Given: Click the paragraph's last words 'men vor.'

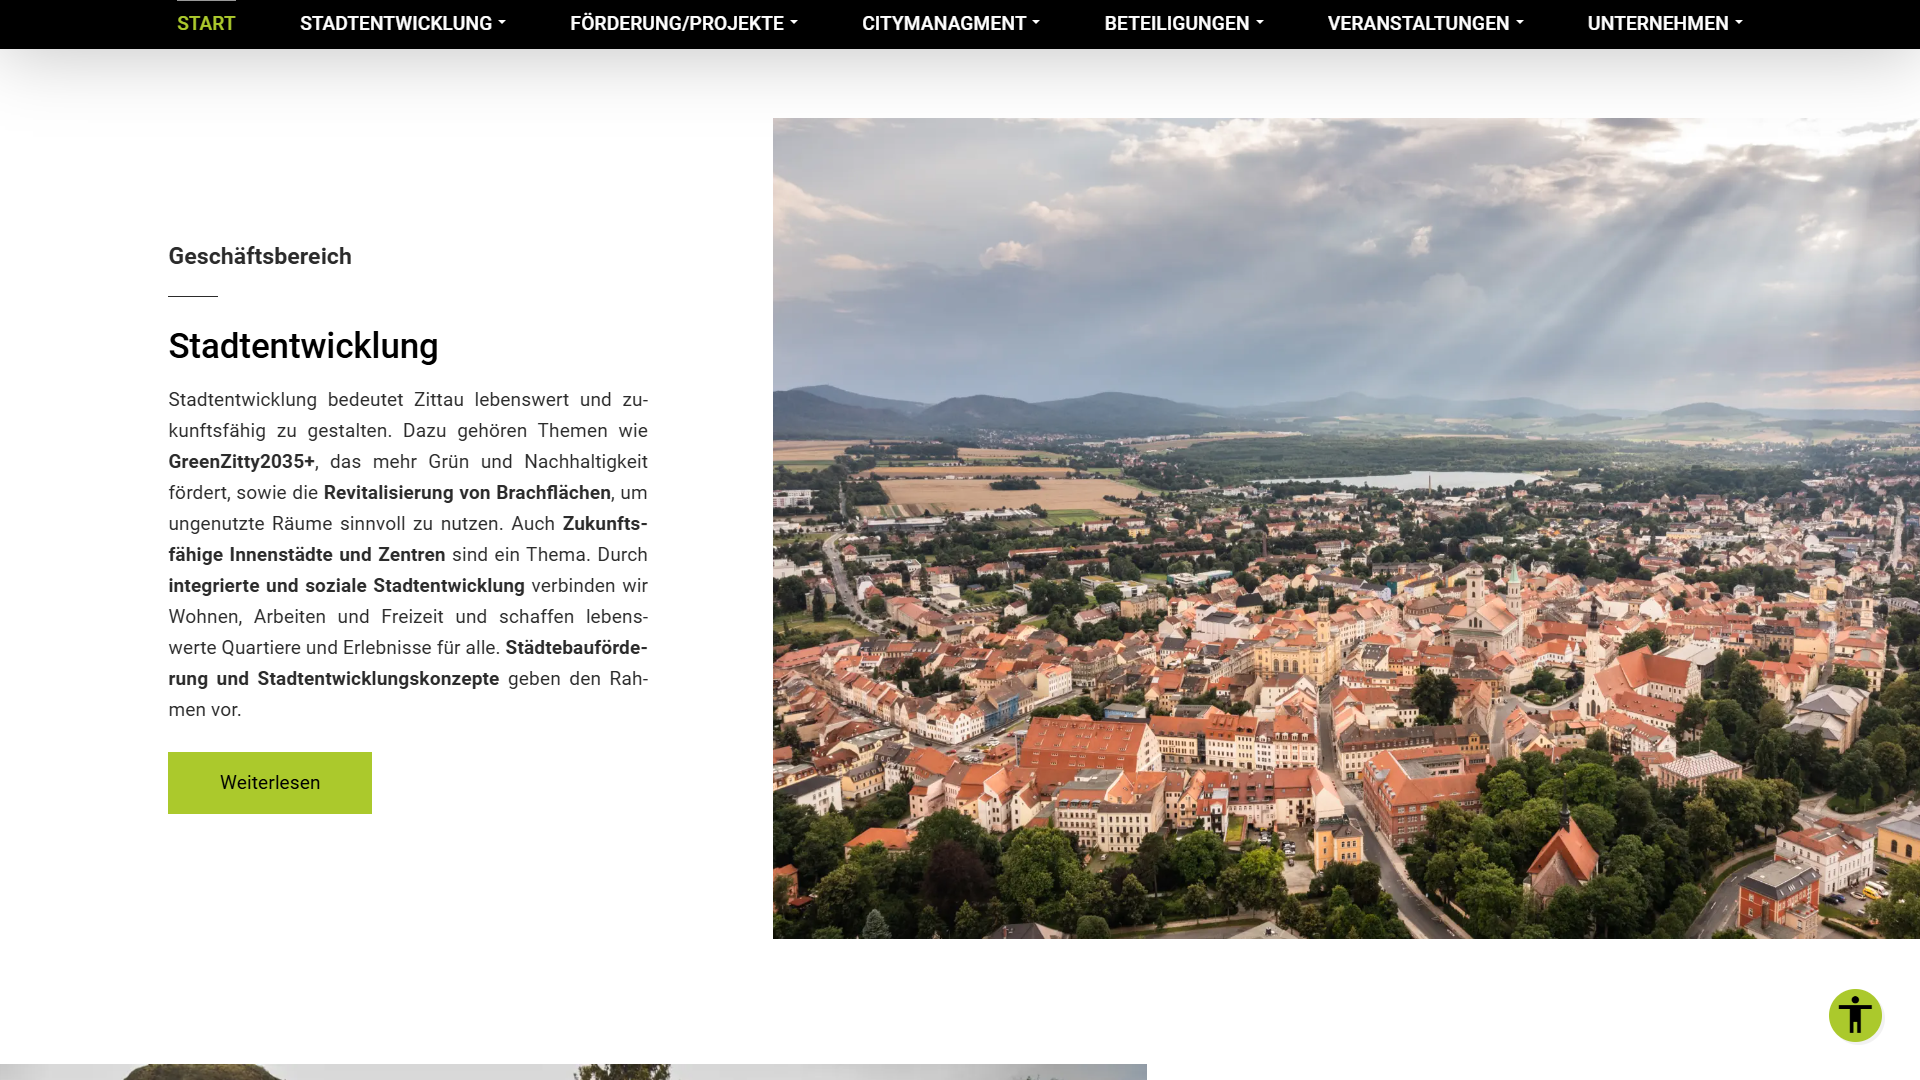Looking at the screenshot, I should coord(205,710).
